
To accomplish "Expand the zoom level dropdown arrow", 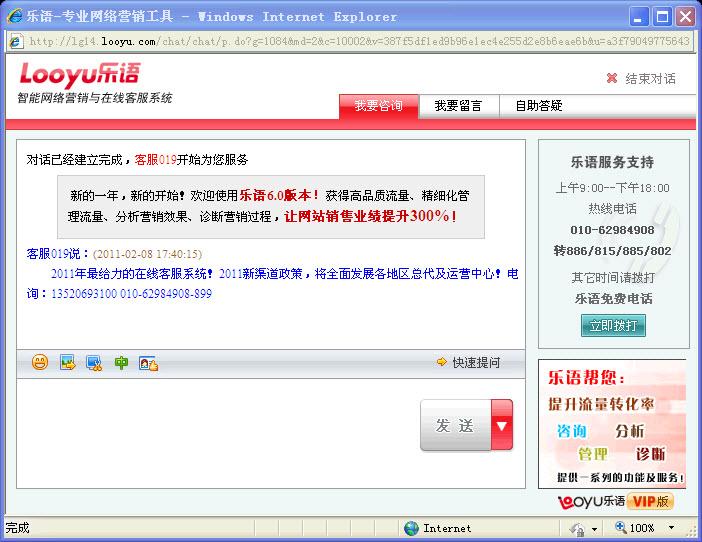I will [x=671, y=528].
